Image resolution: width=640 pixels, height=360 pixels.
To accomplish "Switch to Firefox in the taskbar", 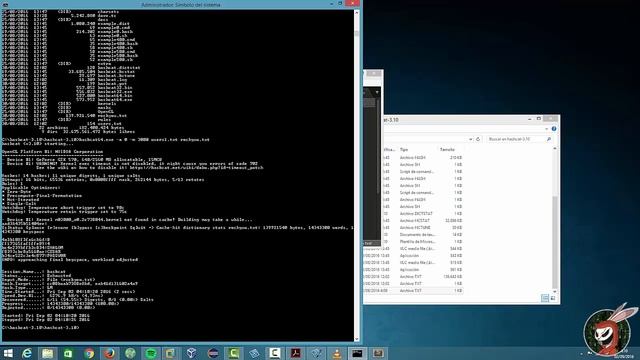I will click(109, 353).
